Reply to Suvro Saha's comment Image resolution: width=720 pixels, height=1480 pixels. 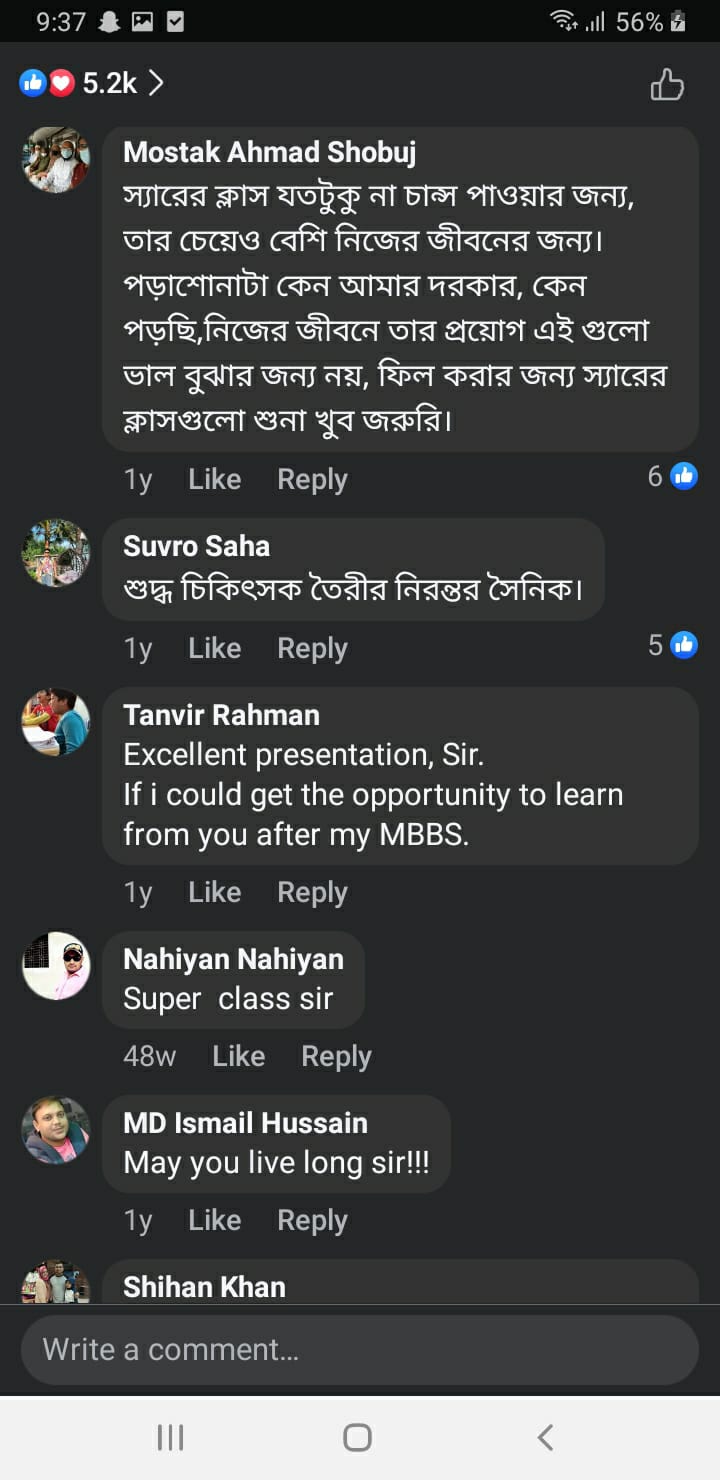click(312, 649)
